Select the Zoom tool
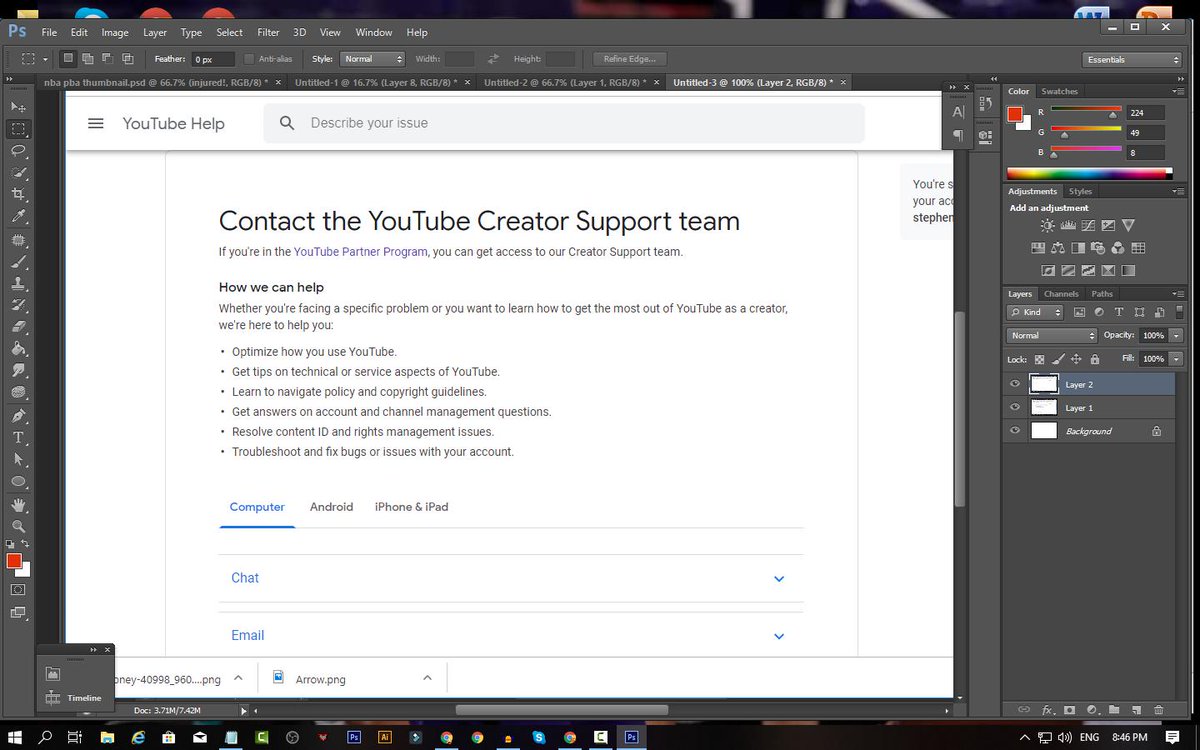 pos(18,526)
